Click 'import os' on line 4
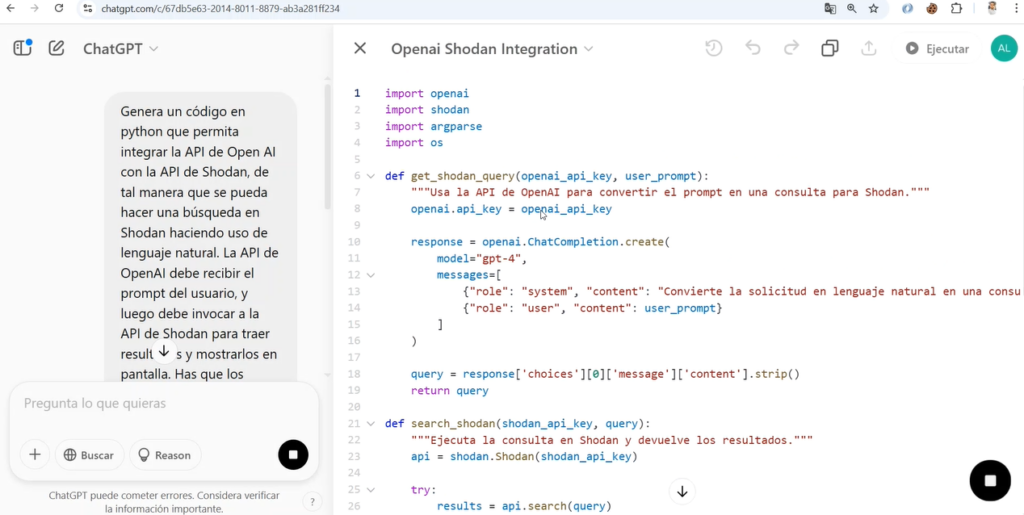 [x=413, y=143]
